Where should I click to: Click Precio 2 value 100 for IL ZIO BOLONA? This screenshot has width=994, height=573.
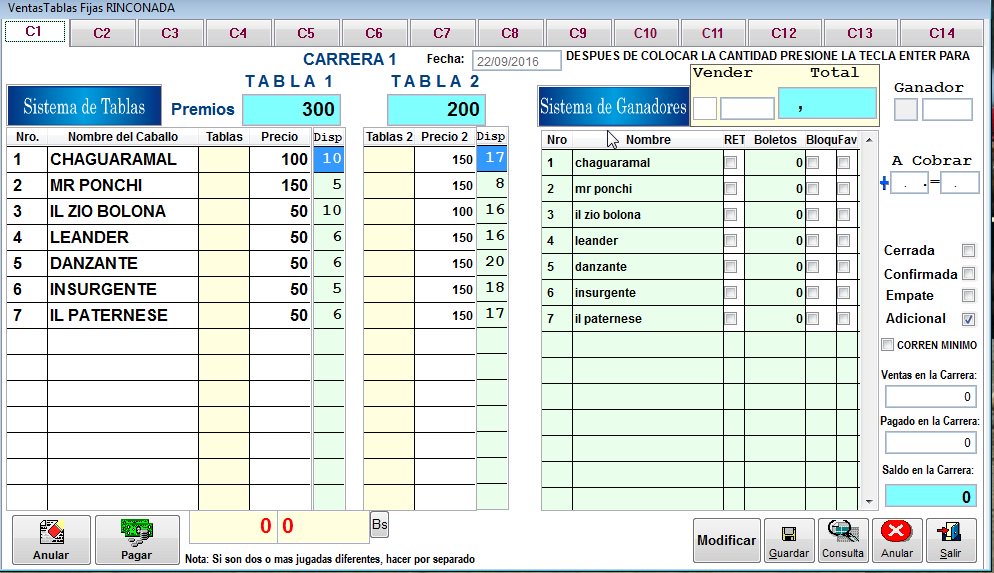coord(445,211)
